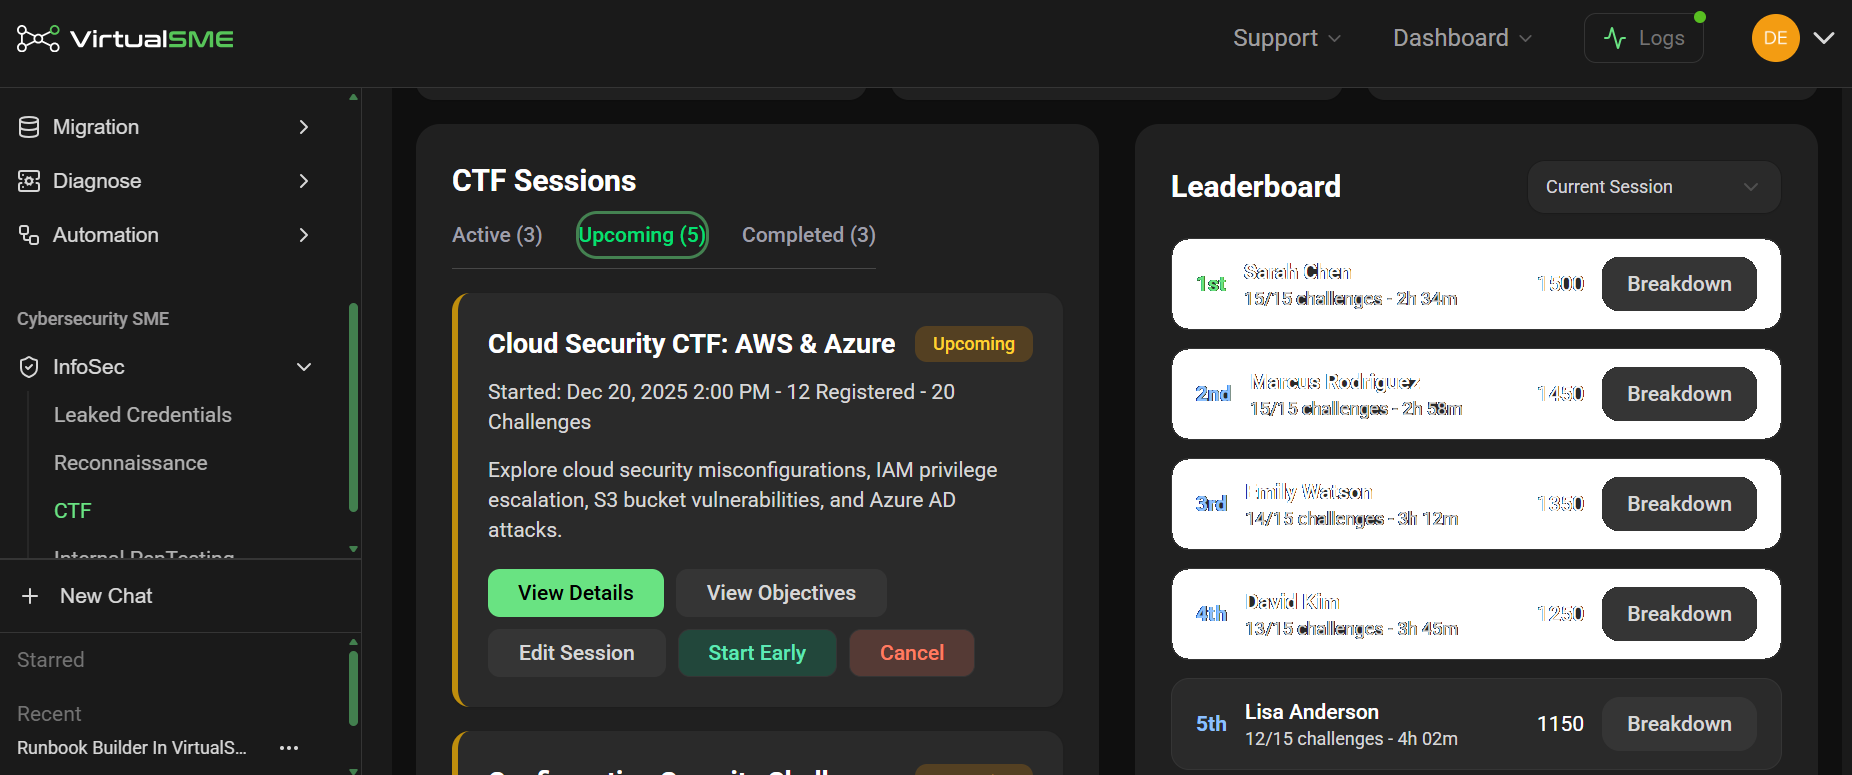This screenshot has width=1852, height=775.
Task: Switch to the Active (3) tab
Action: (497, 235)
